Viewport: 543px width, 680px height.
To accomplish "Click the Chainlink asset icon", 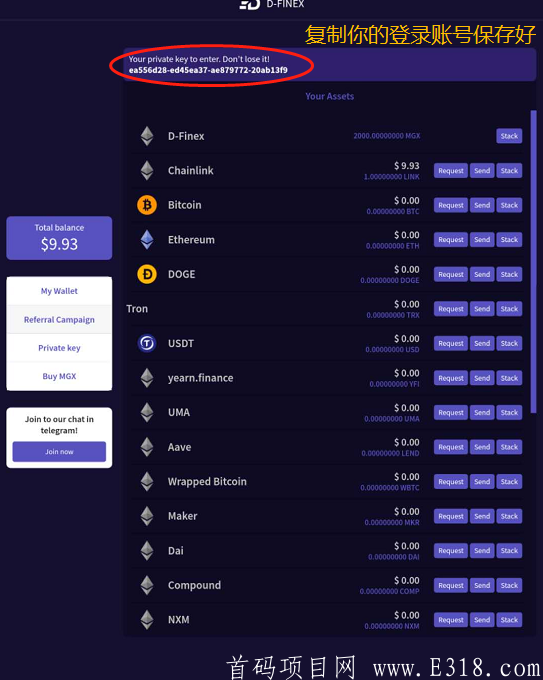I will click(x=147, y=170).
